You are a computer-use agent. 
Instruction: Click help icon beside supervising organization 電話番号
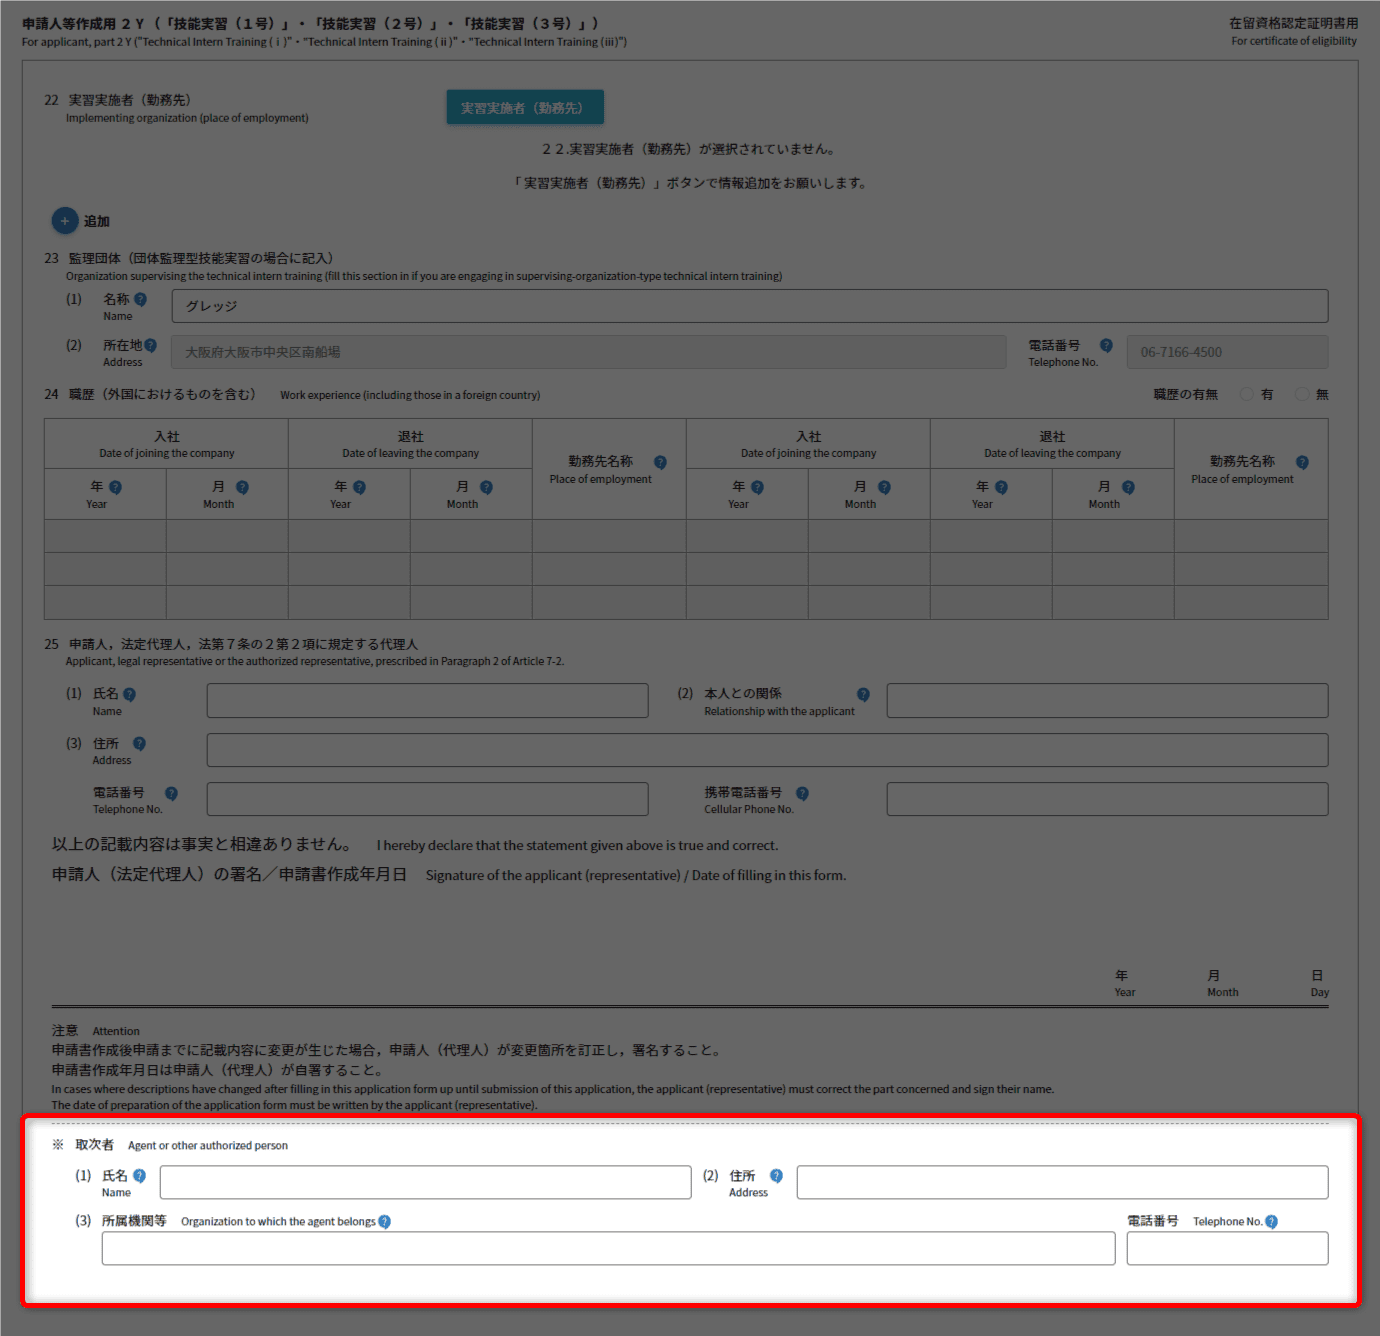(1106, 345)
